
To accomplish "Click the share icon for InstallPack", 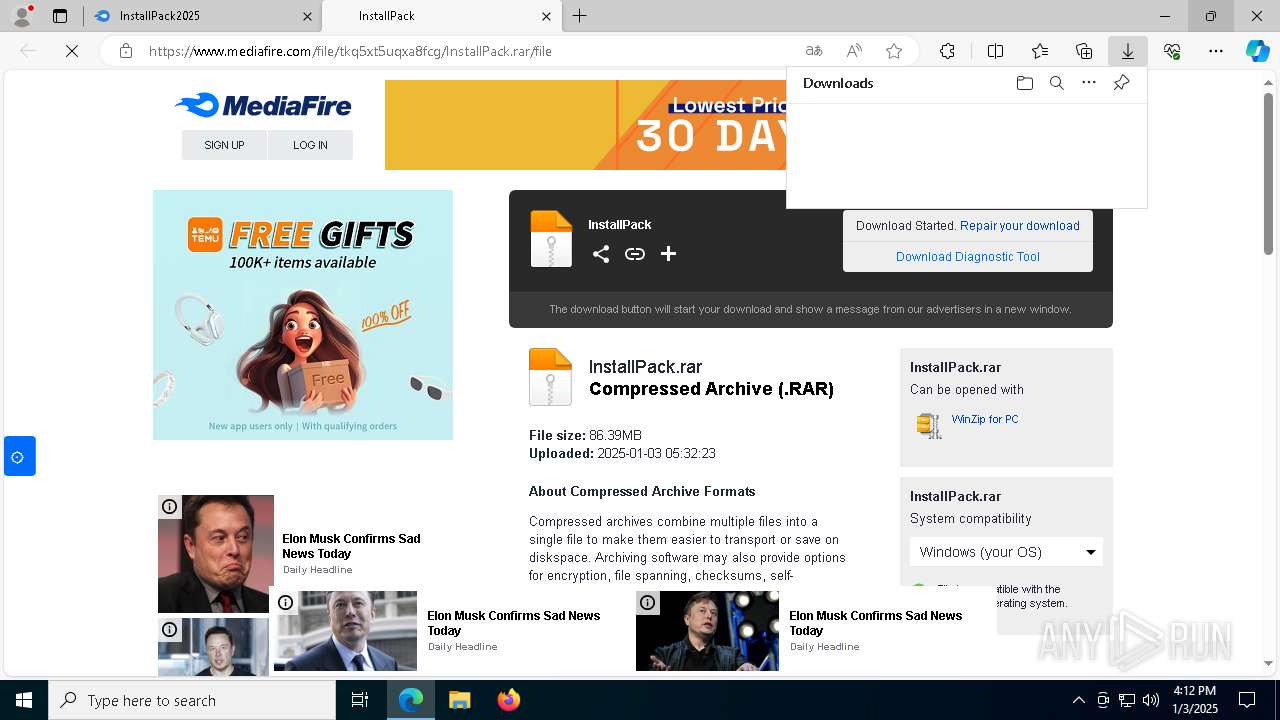I will coord(601,254).
